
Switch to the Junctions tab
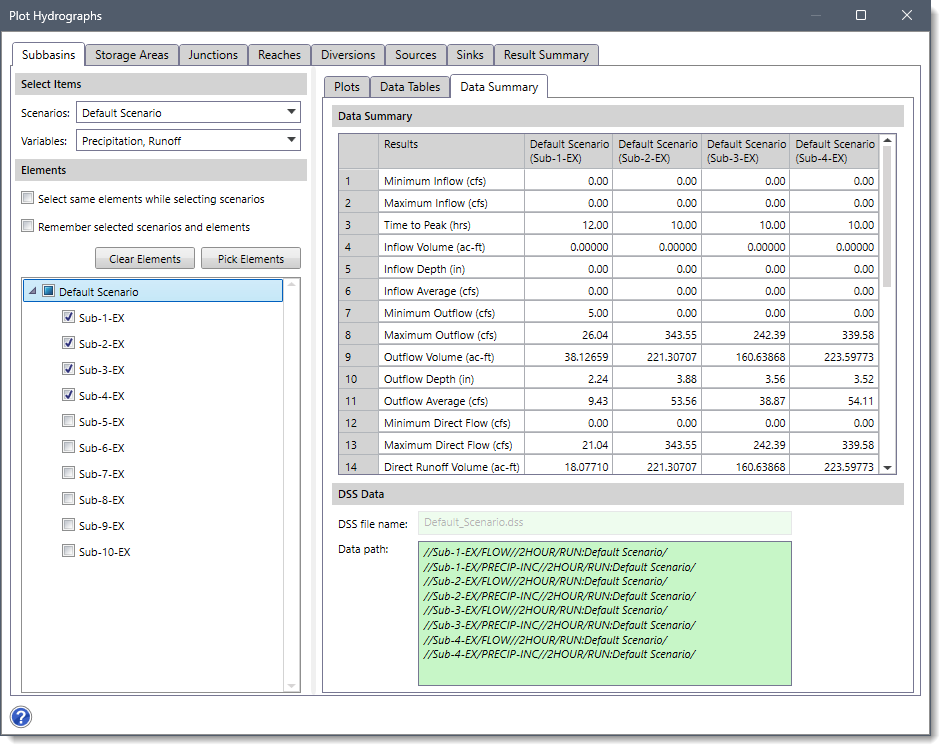pyautogui.click(x=213, y=55)
